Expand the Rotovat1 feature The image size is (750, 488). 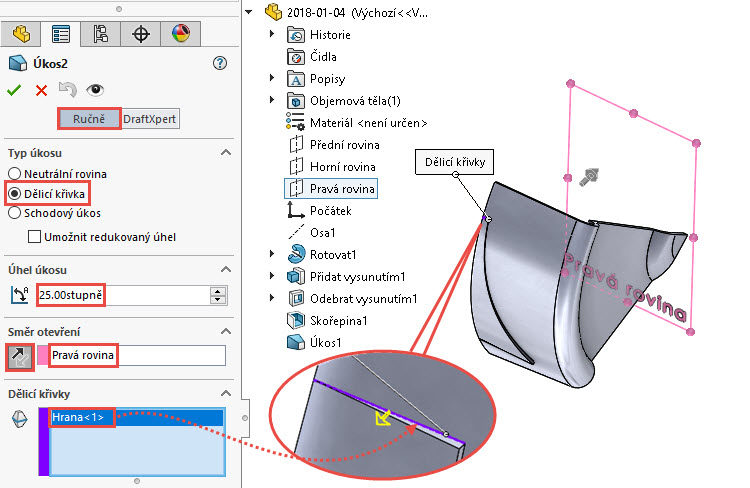[x=272, y=254]
